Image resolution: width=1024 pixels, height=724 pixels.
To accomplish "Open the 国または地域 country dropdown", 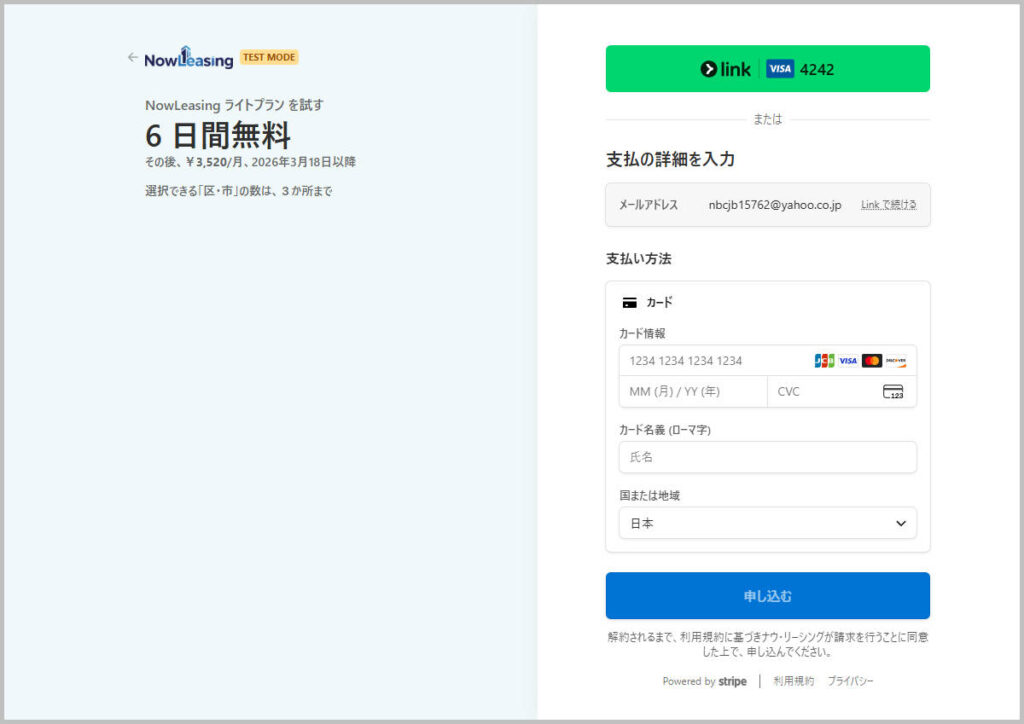I will pos(767,523).
